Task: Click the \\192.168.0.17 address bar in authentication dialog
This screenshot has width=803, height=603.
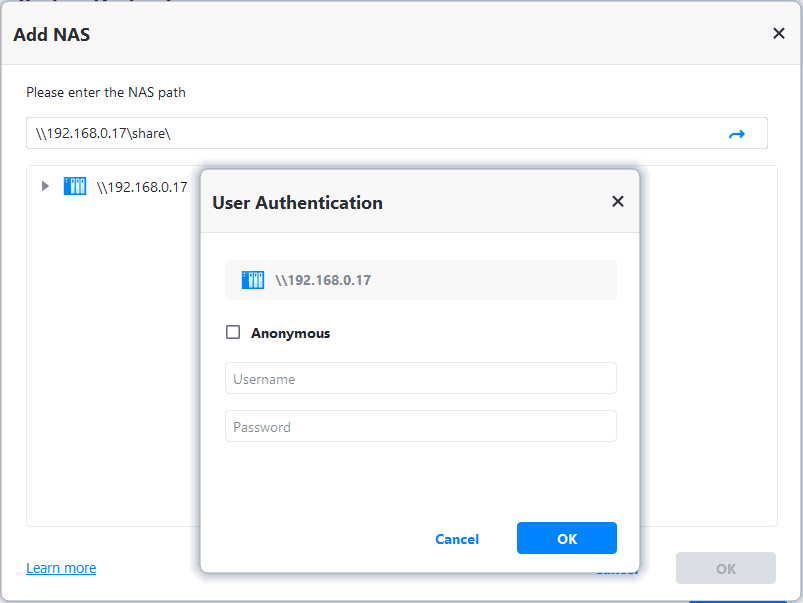Action: tap(420, 280)
